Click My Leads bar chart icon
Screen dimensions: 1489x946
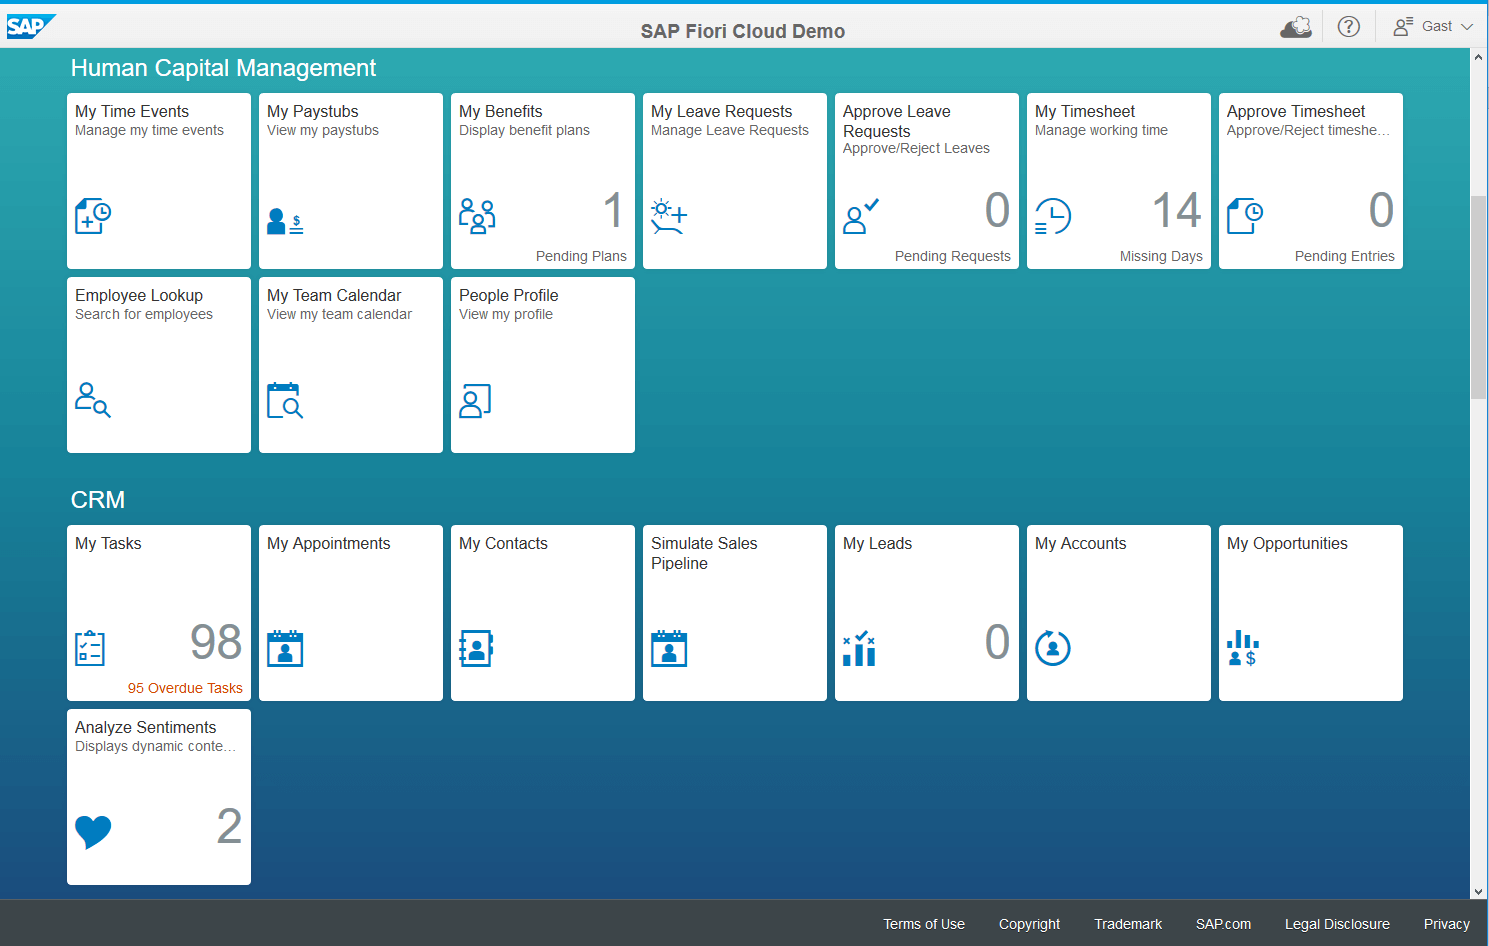pyautogui.click(x=859, y=648)
